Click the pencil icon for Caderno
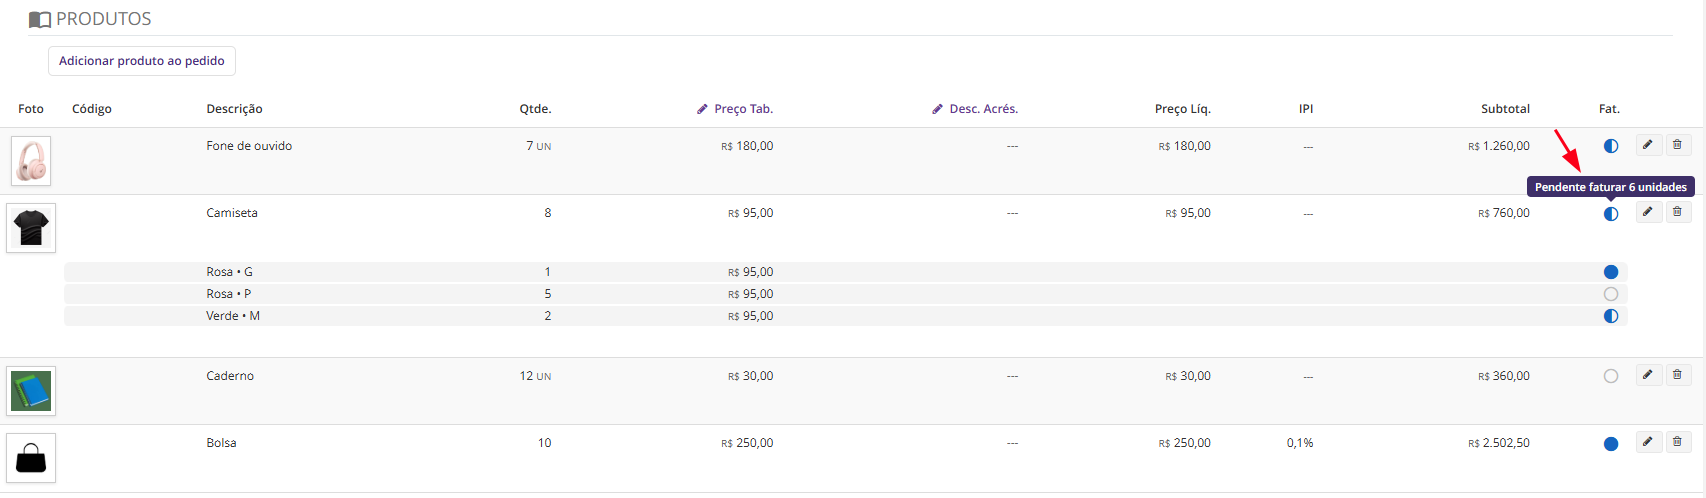 point(1649,375)
